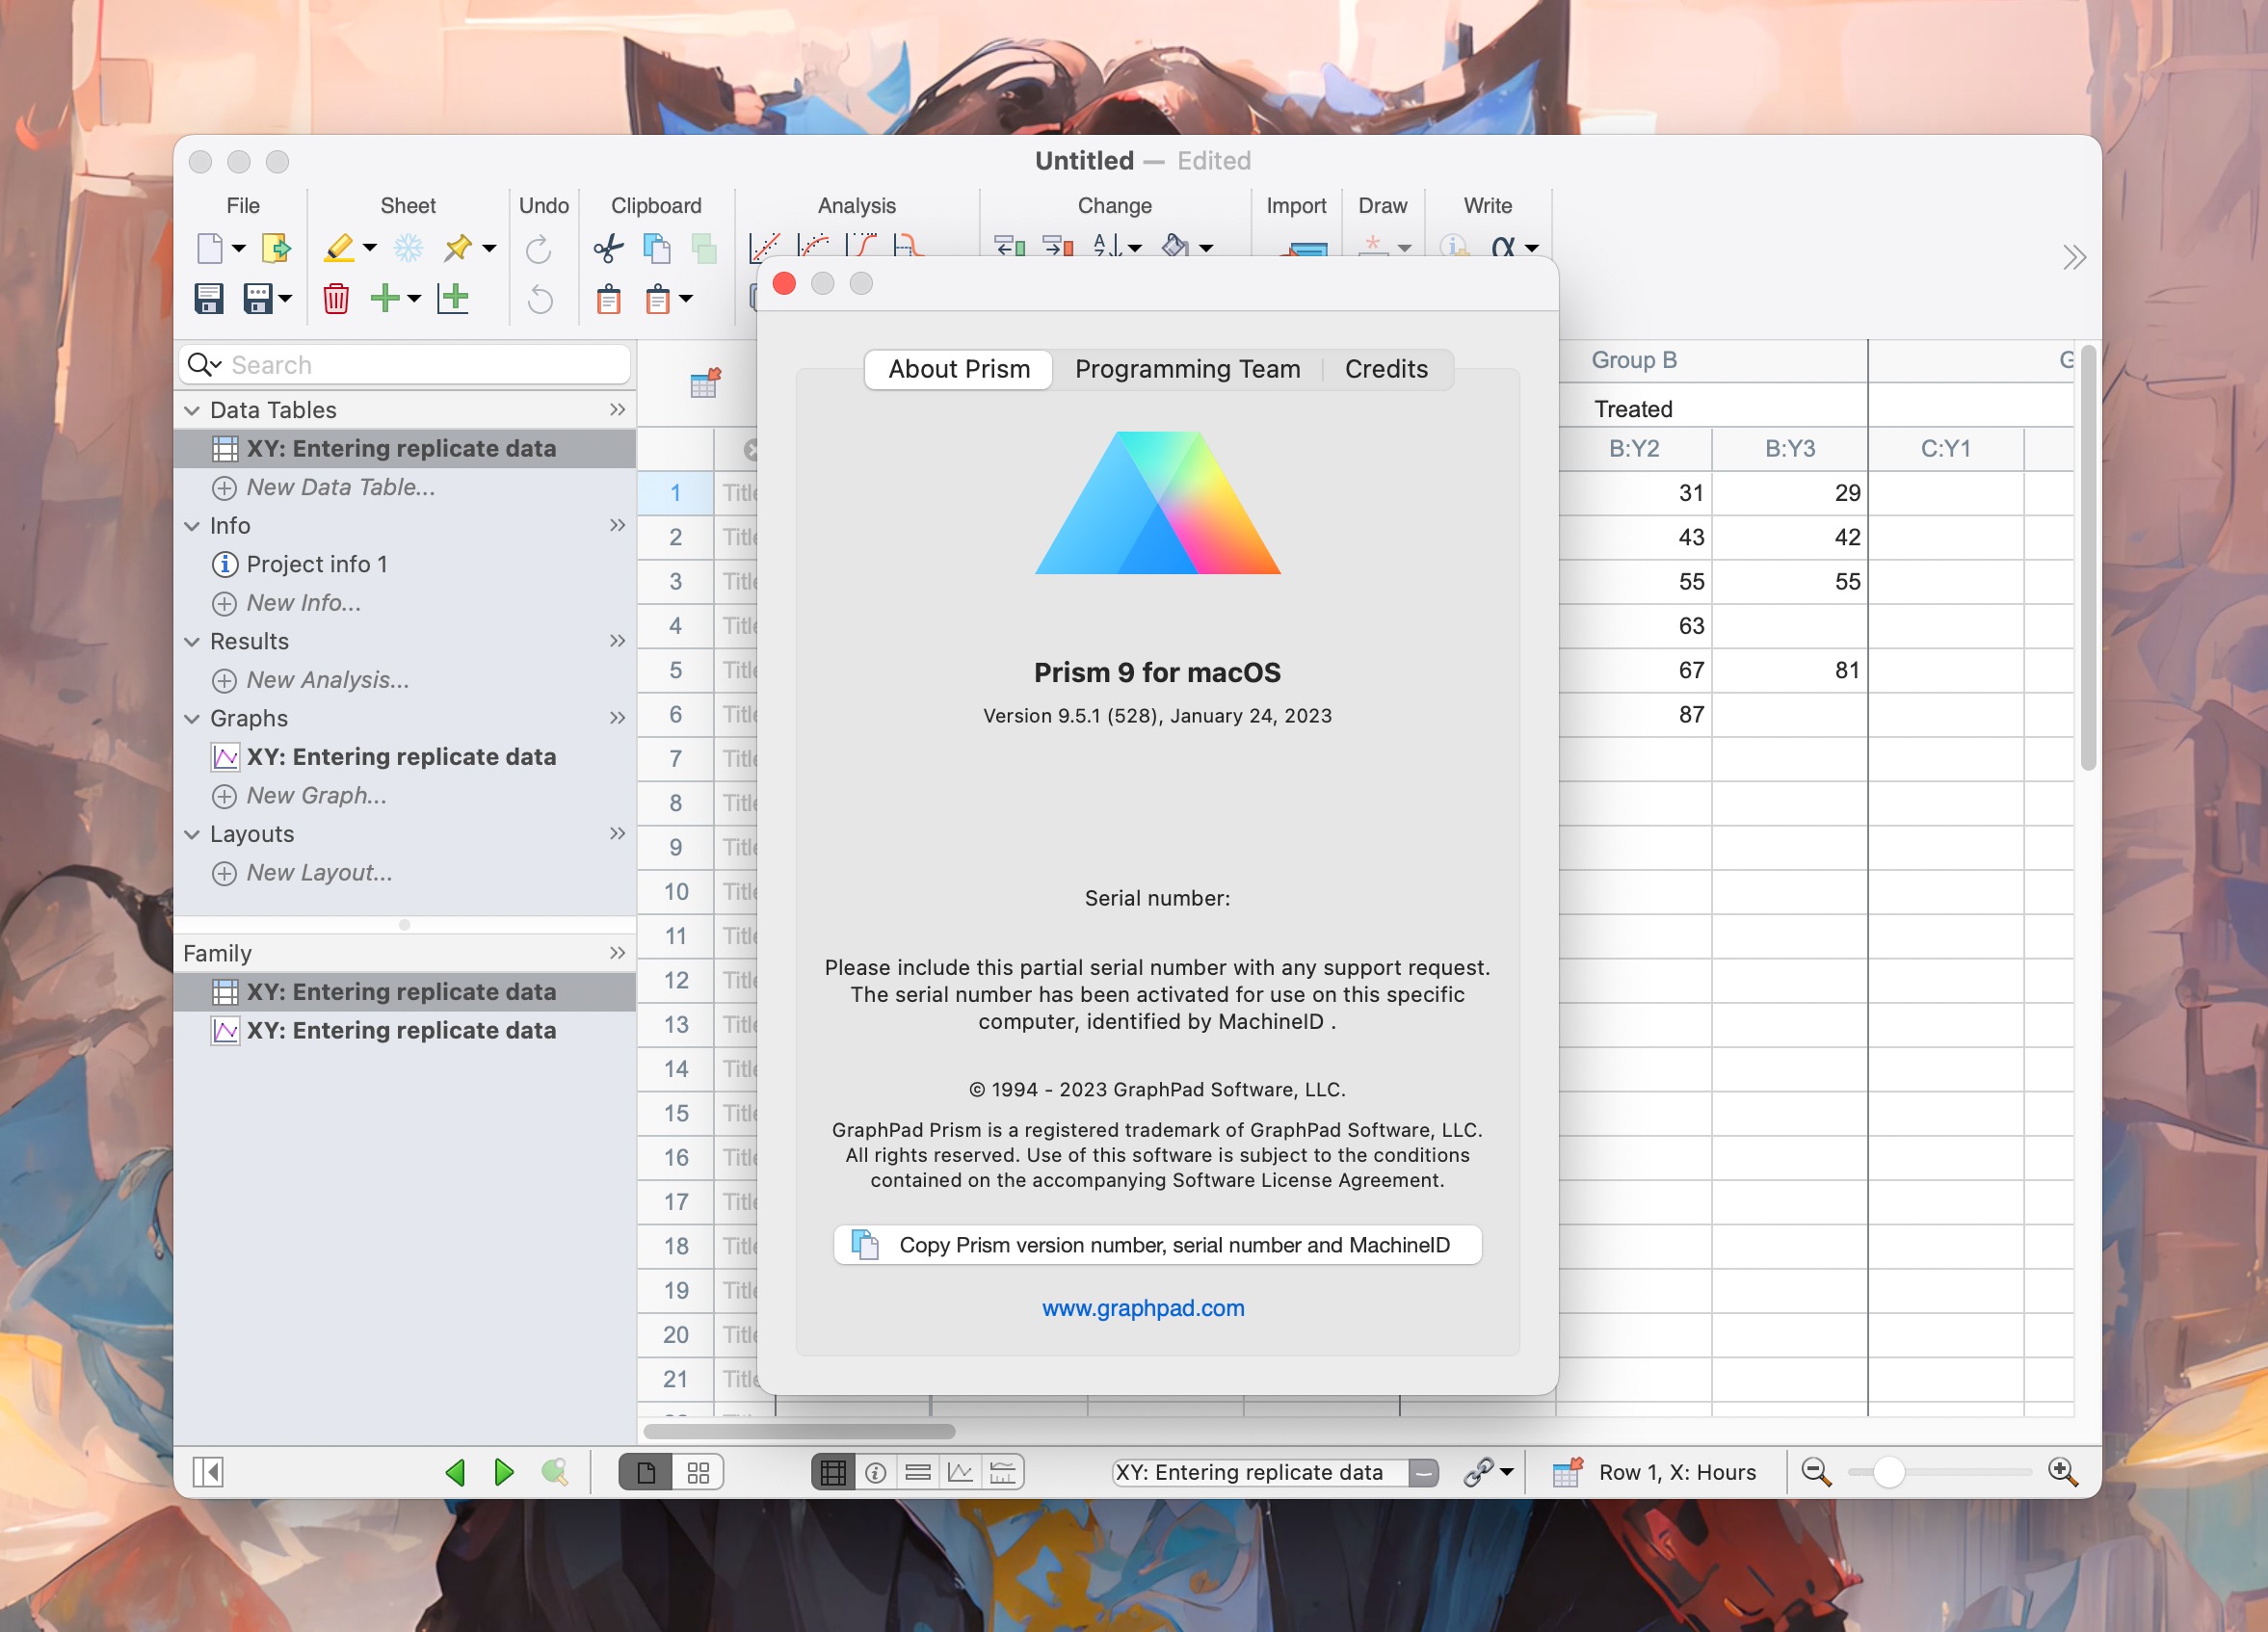
Task: Collapse the Graphs section chevron
Action: (x=192, y=719)
